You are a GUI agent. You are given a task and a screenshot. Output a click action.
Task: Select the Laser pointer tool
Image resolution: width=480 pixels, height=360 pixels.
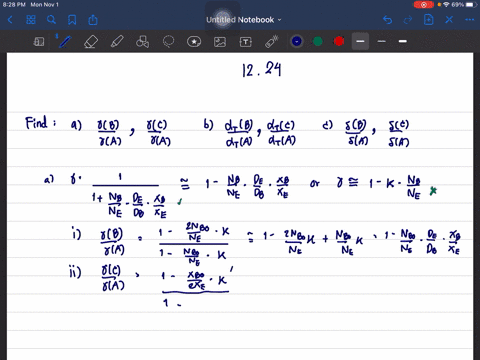[272, 42]
